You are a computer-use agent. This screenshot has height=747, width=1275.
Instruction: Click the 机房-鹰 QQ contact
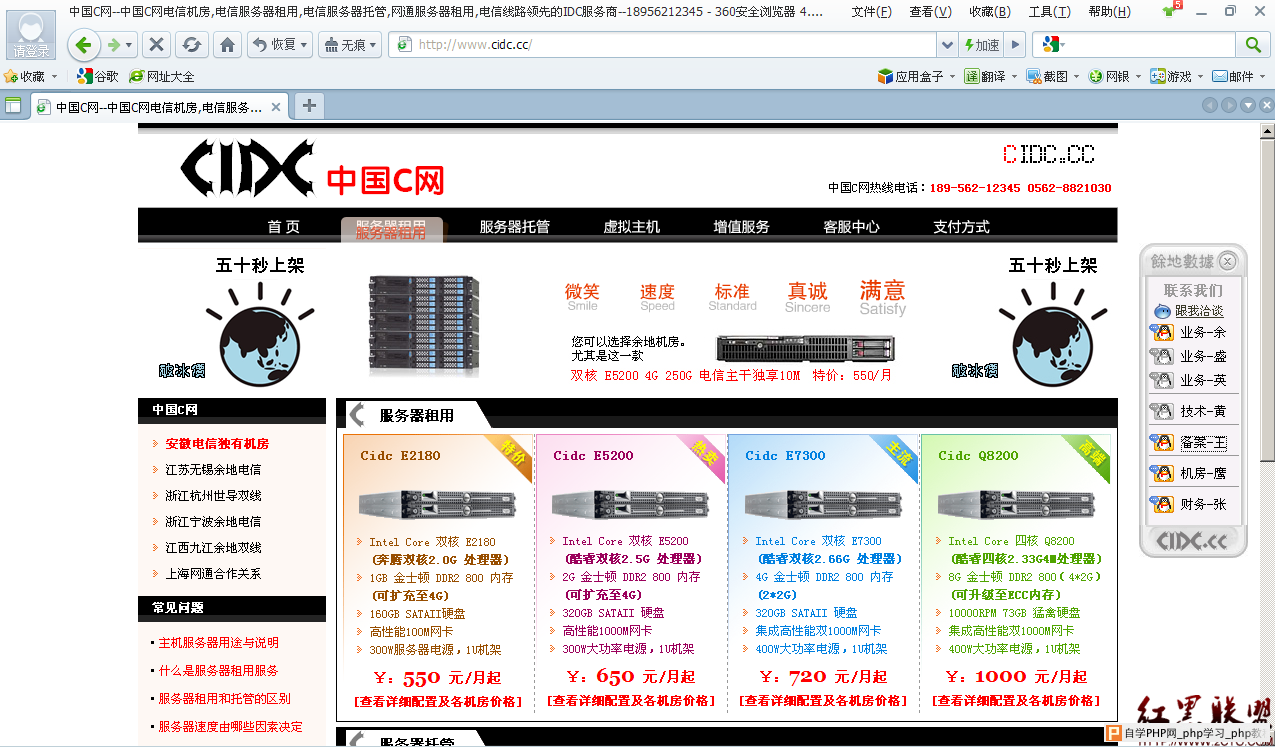coord(1189,473)
